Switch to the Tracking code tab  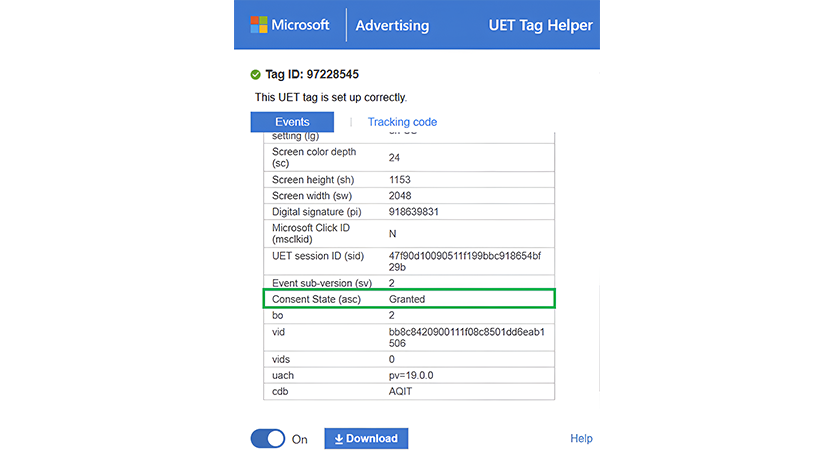tap(402, 122)
